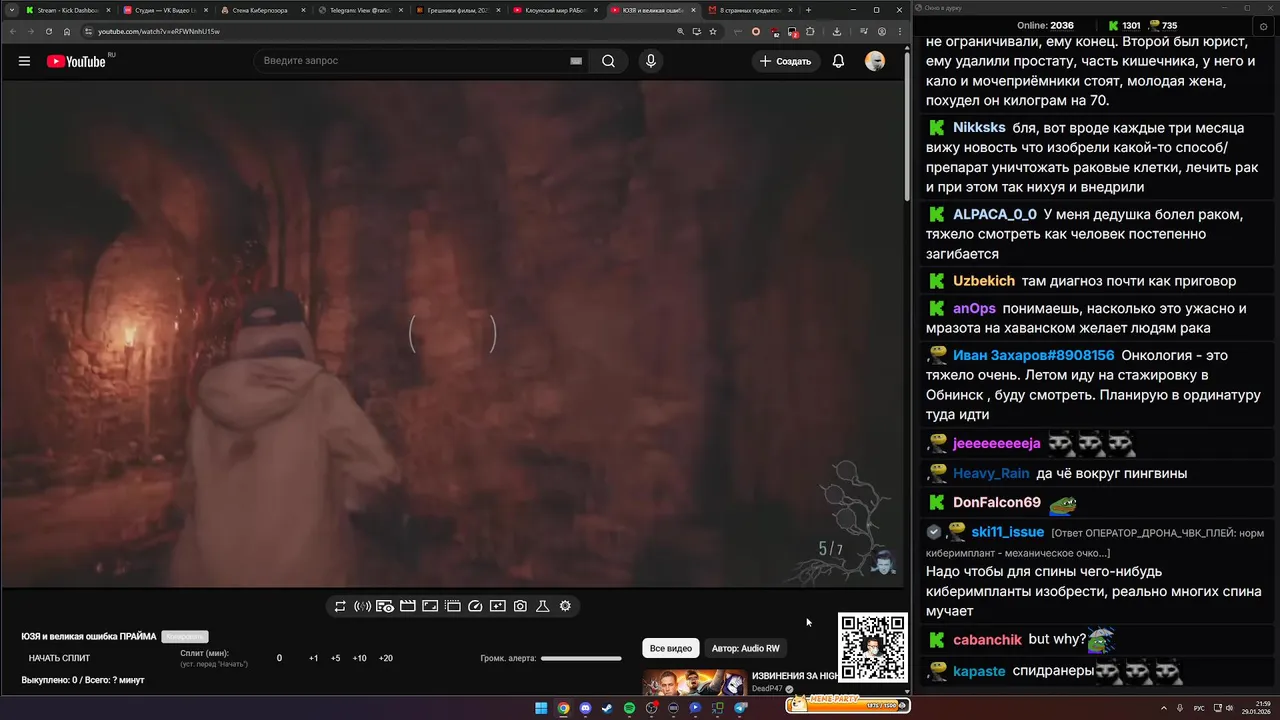This screenshot has width=1280, height=720.
Task: Go back in the Chrome browser
Action: [14, 31]
